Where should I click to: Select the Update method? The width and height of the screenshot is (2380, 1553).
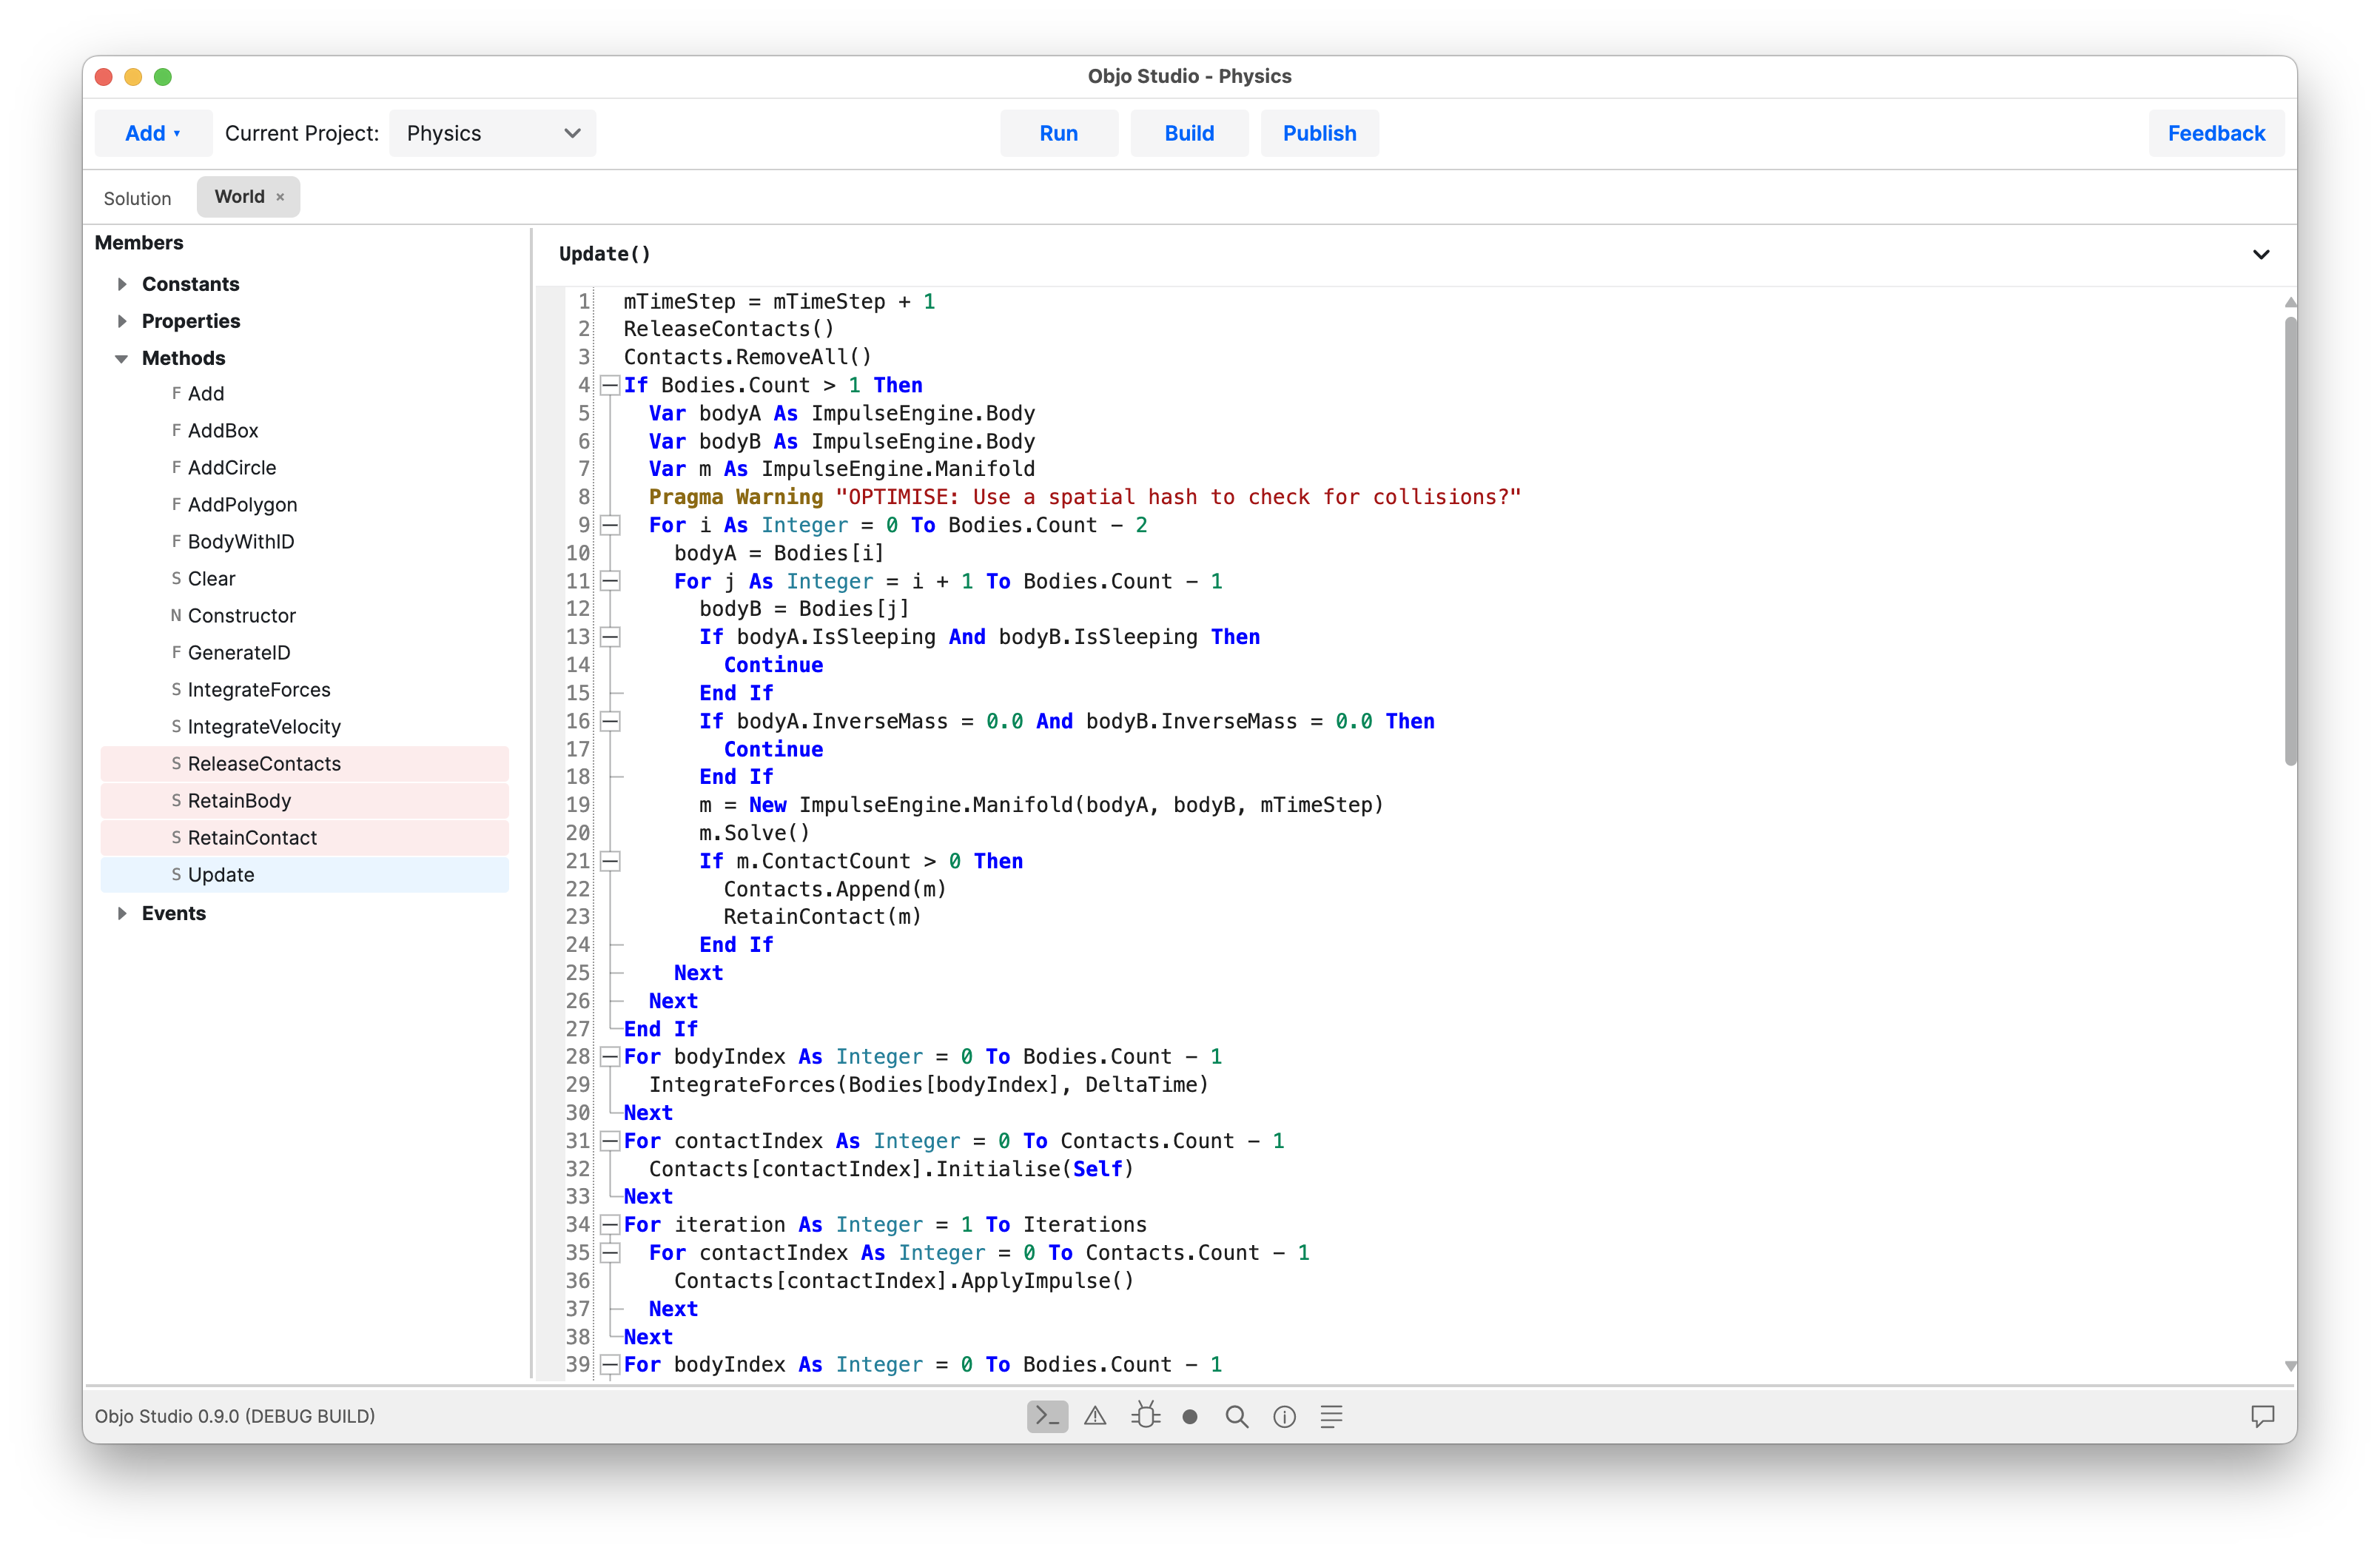(x=304, y=875)
